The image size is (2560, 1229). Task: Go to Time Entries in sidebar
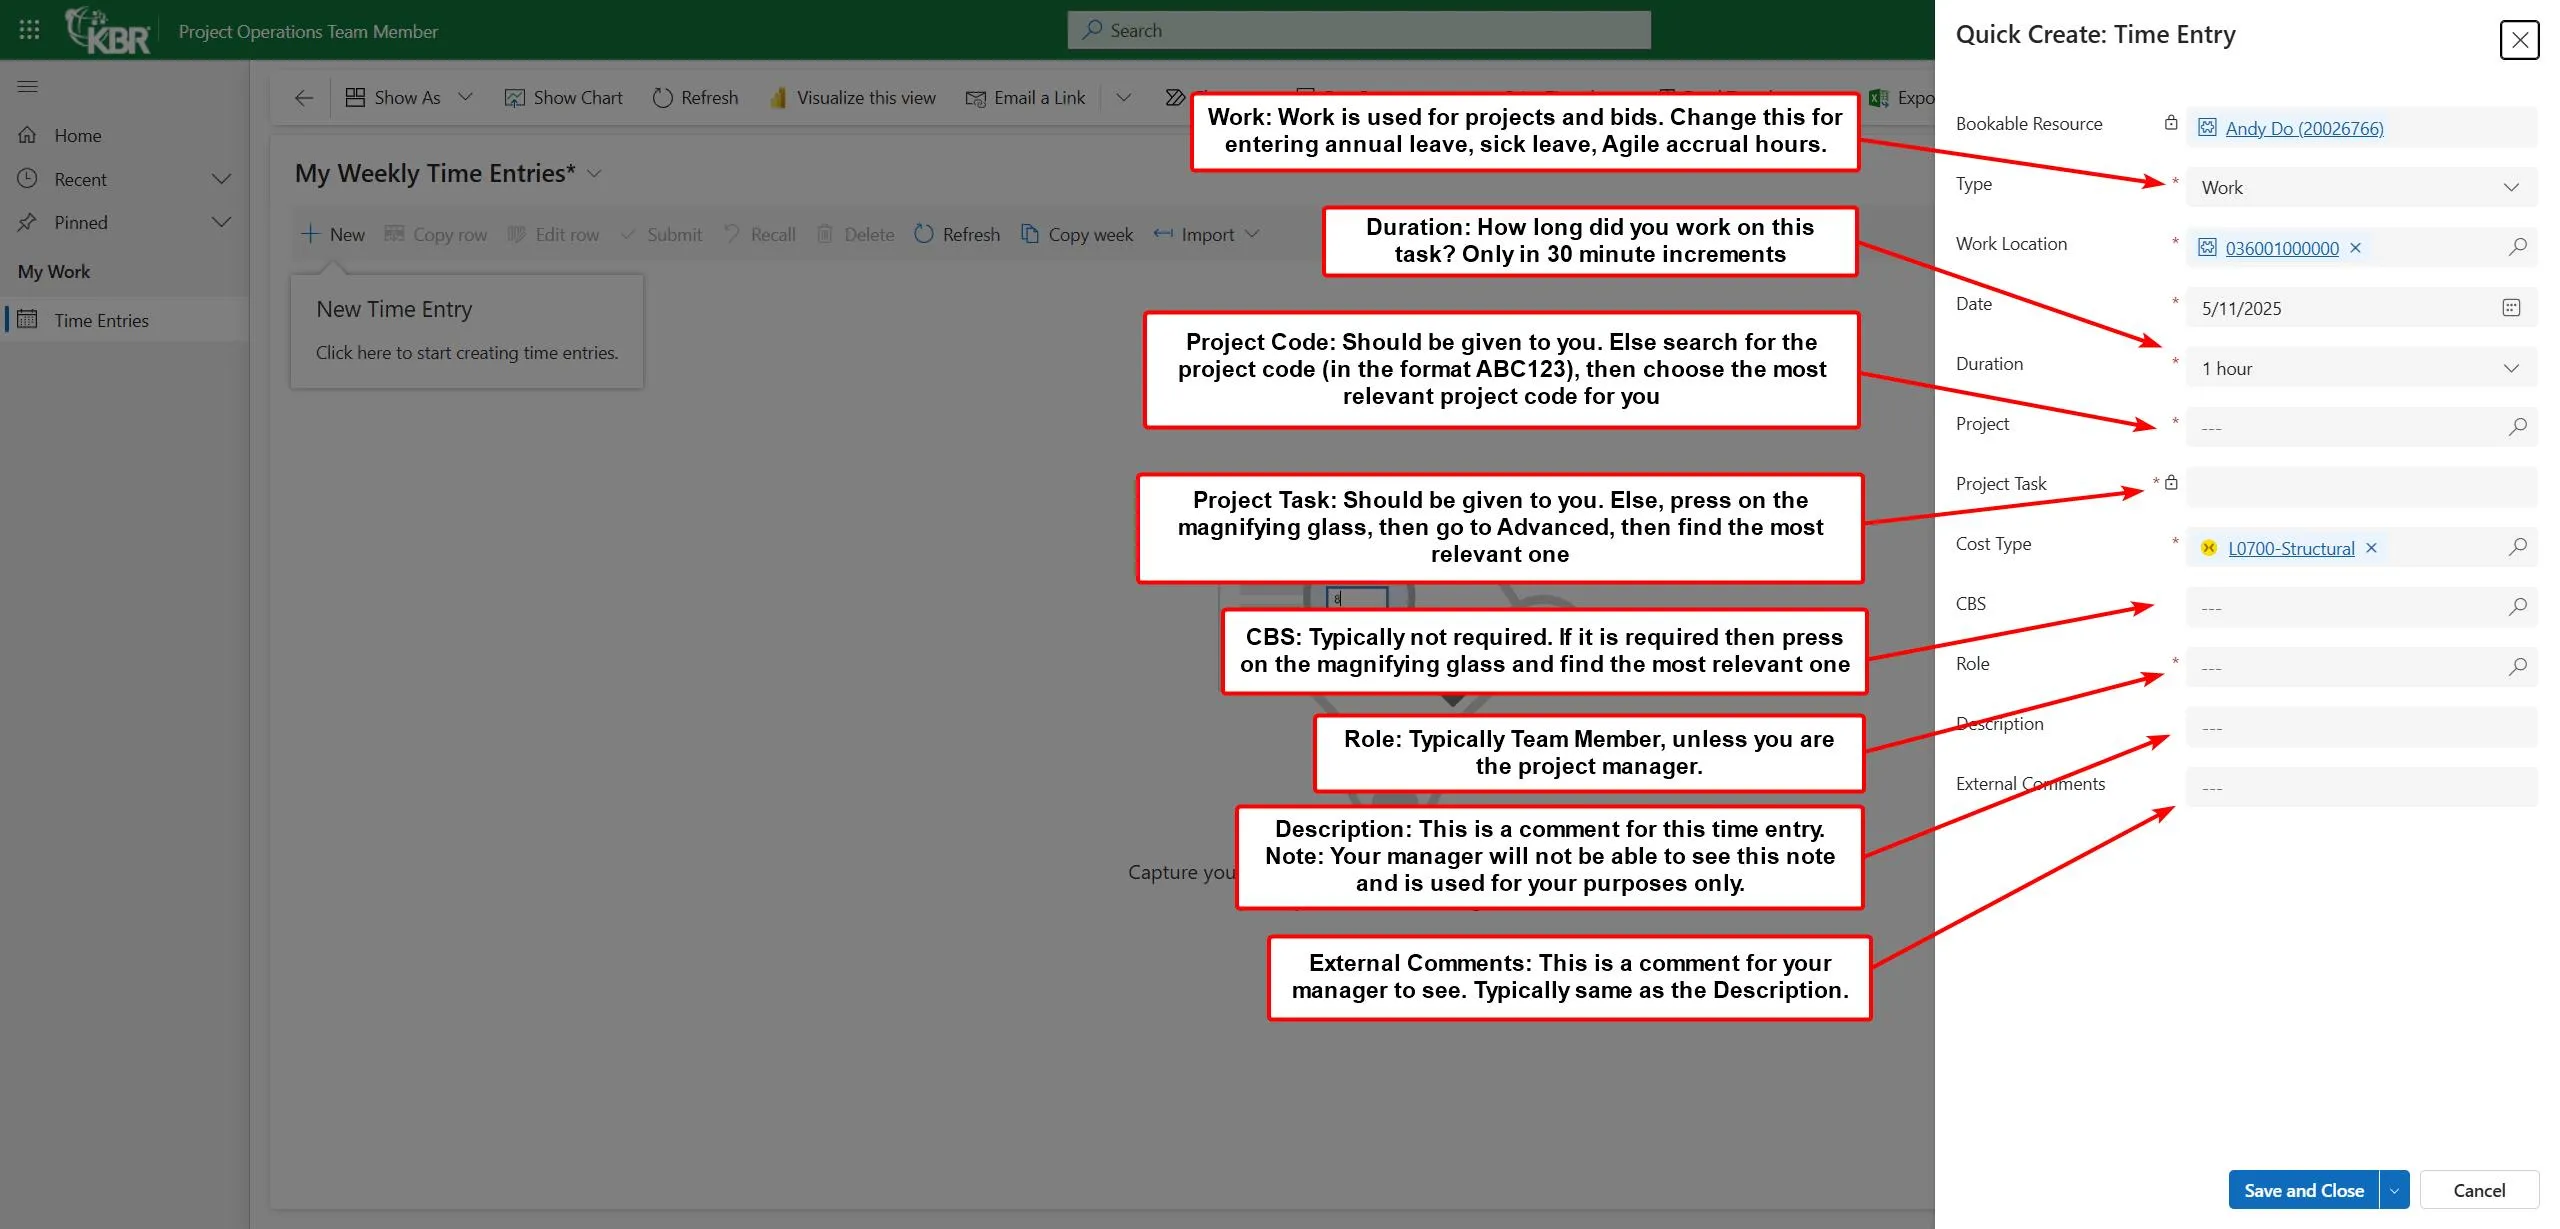click(x=100, y=320)
